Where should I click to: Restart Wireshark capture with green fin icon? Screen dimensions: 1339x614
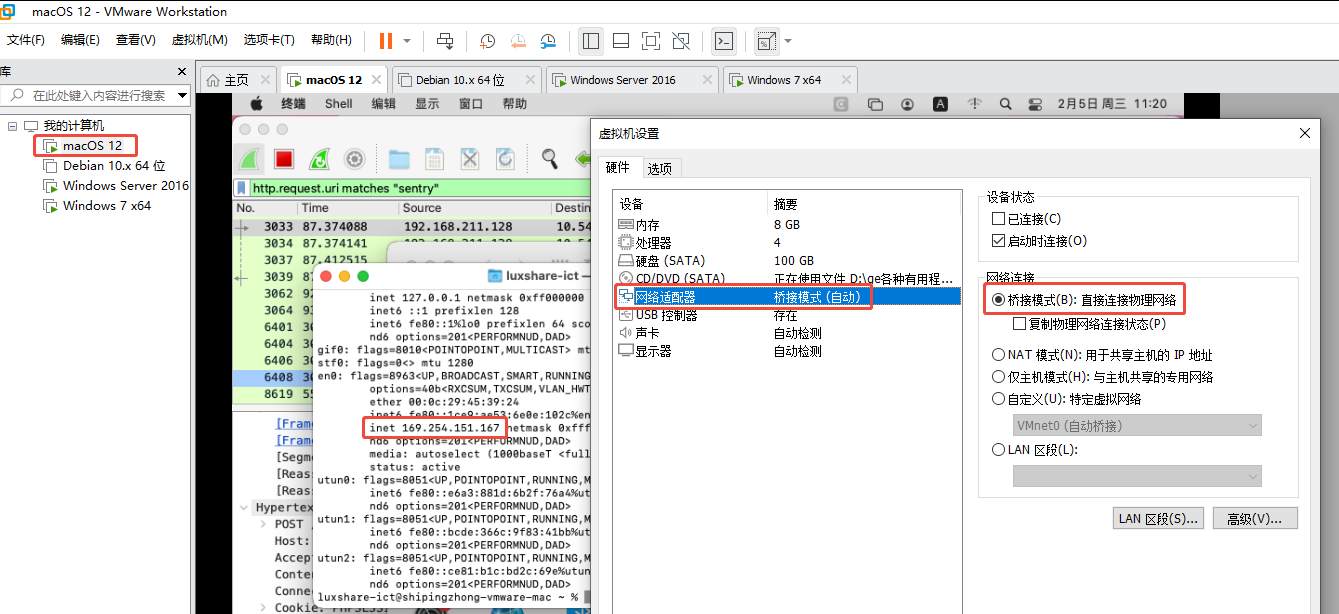coord(319,159)
